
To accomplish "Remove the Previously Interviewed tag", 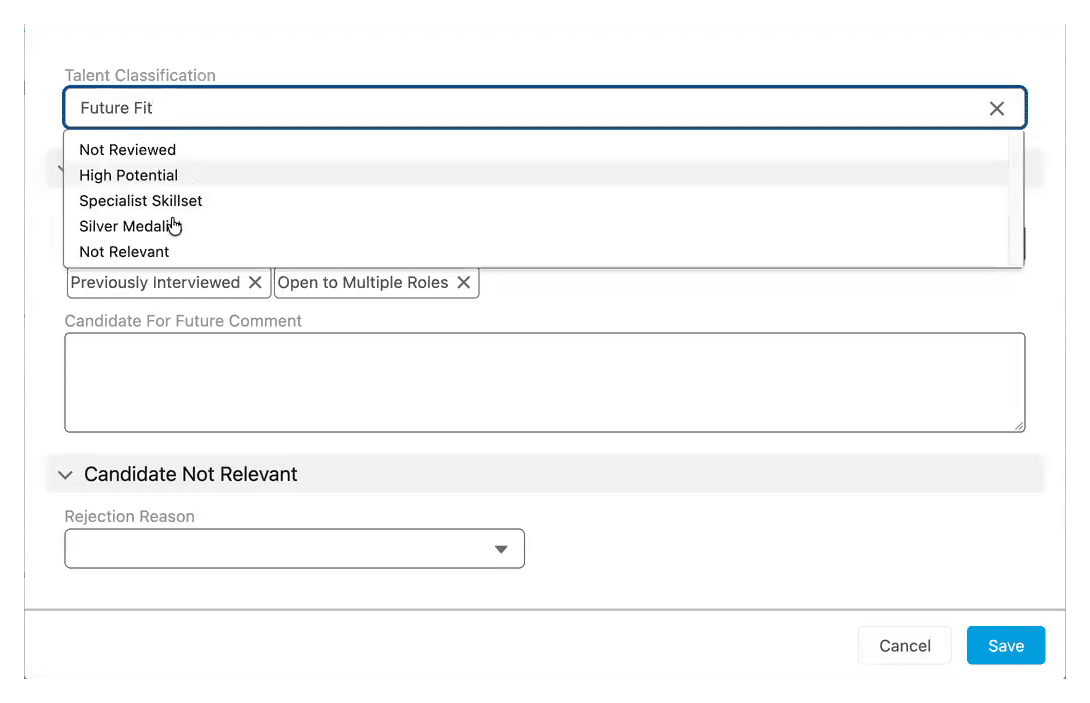I will click(255, 282).
